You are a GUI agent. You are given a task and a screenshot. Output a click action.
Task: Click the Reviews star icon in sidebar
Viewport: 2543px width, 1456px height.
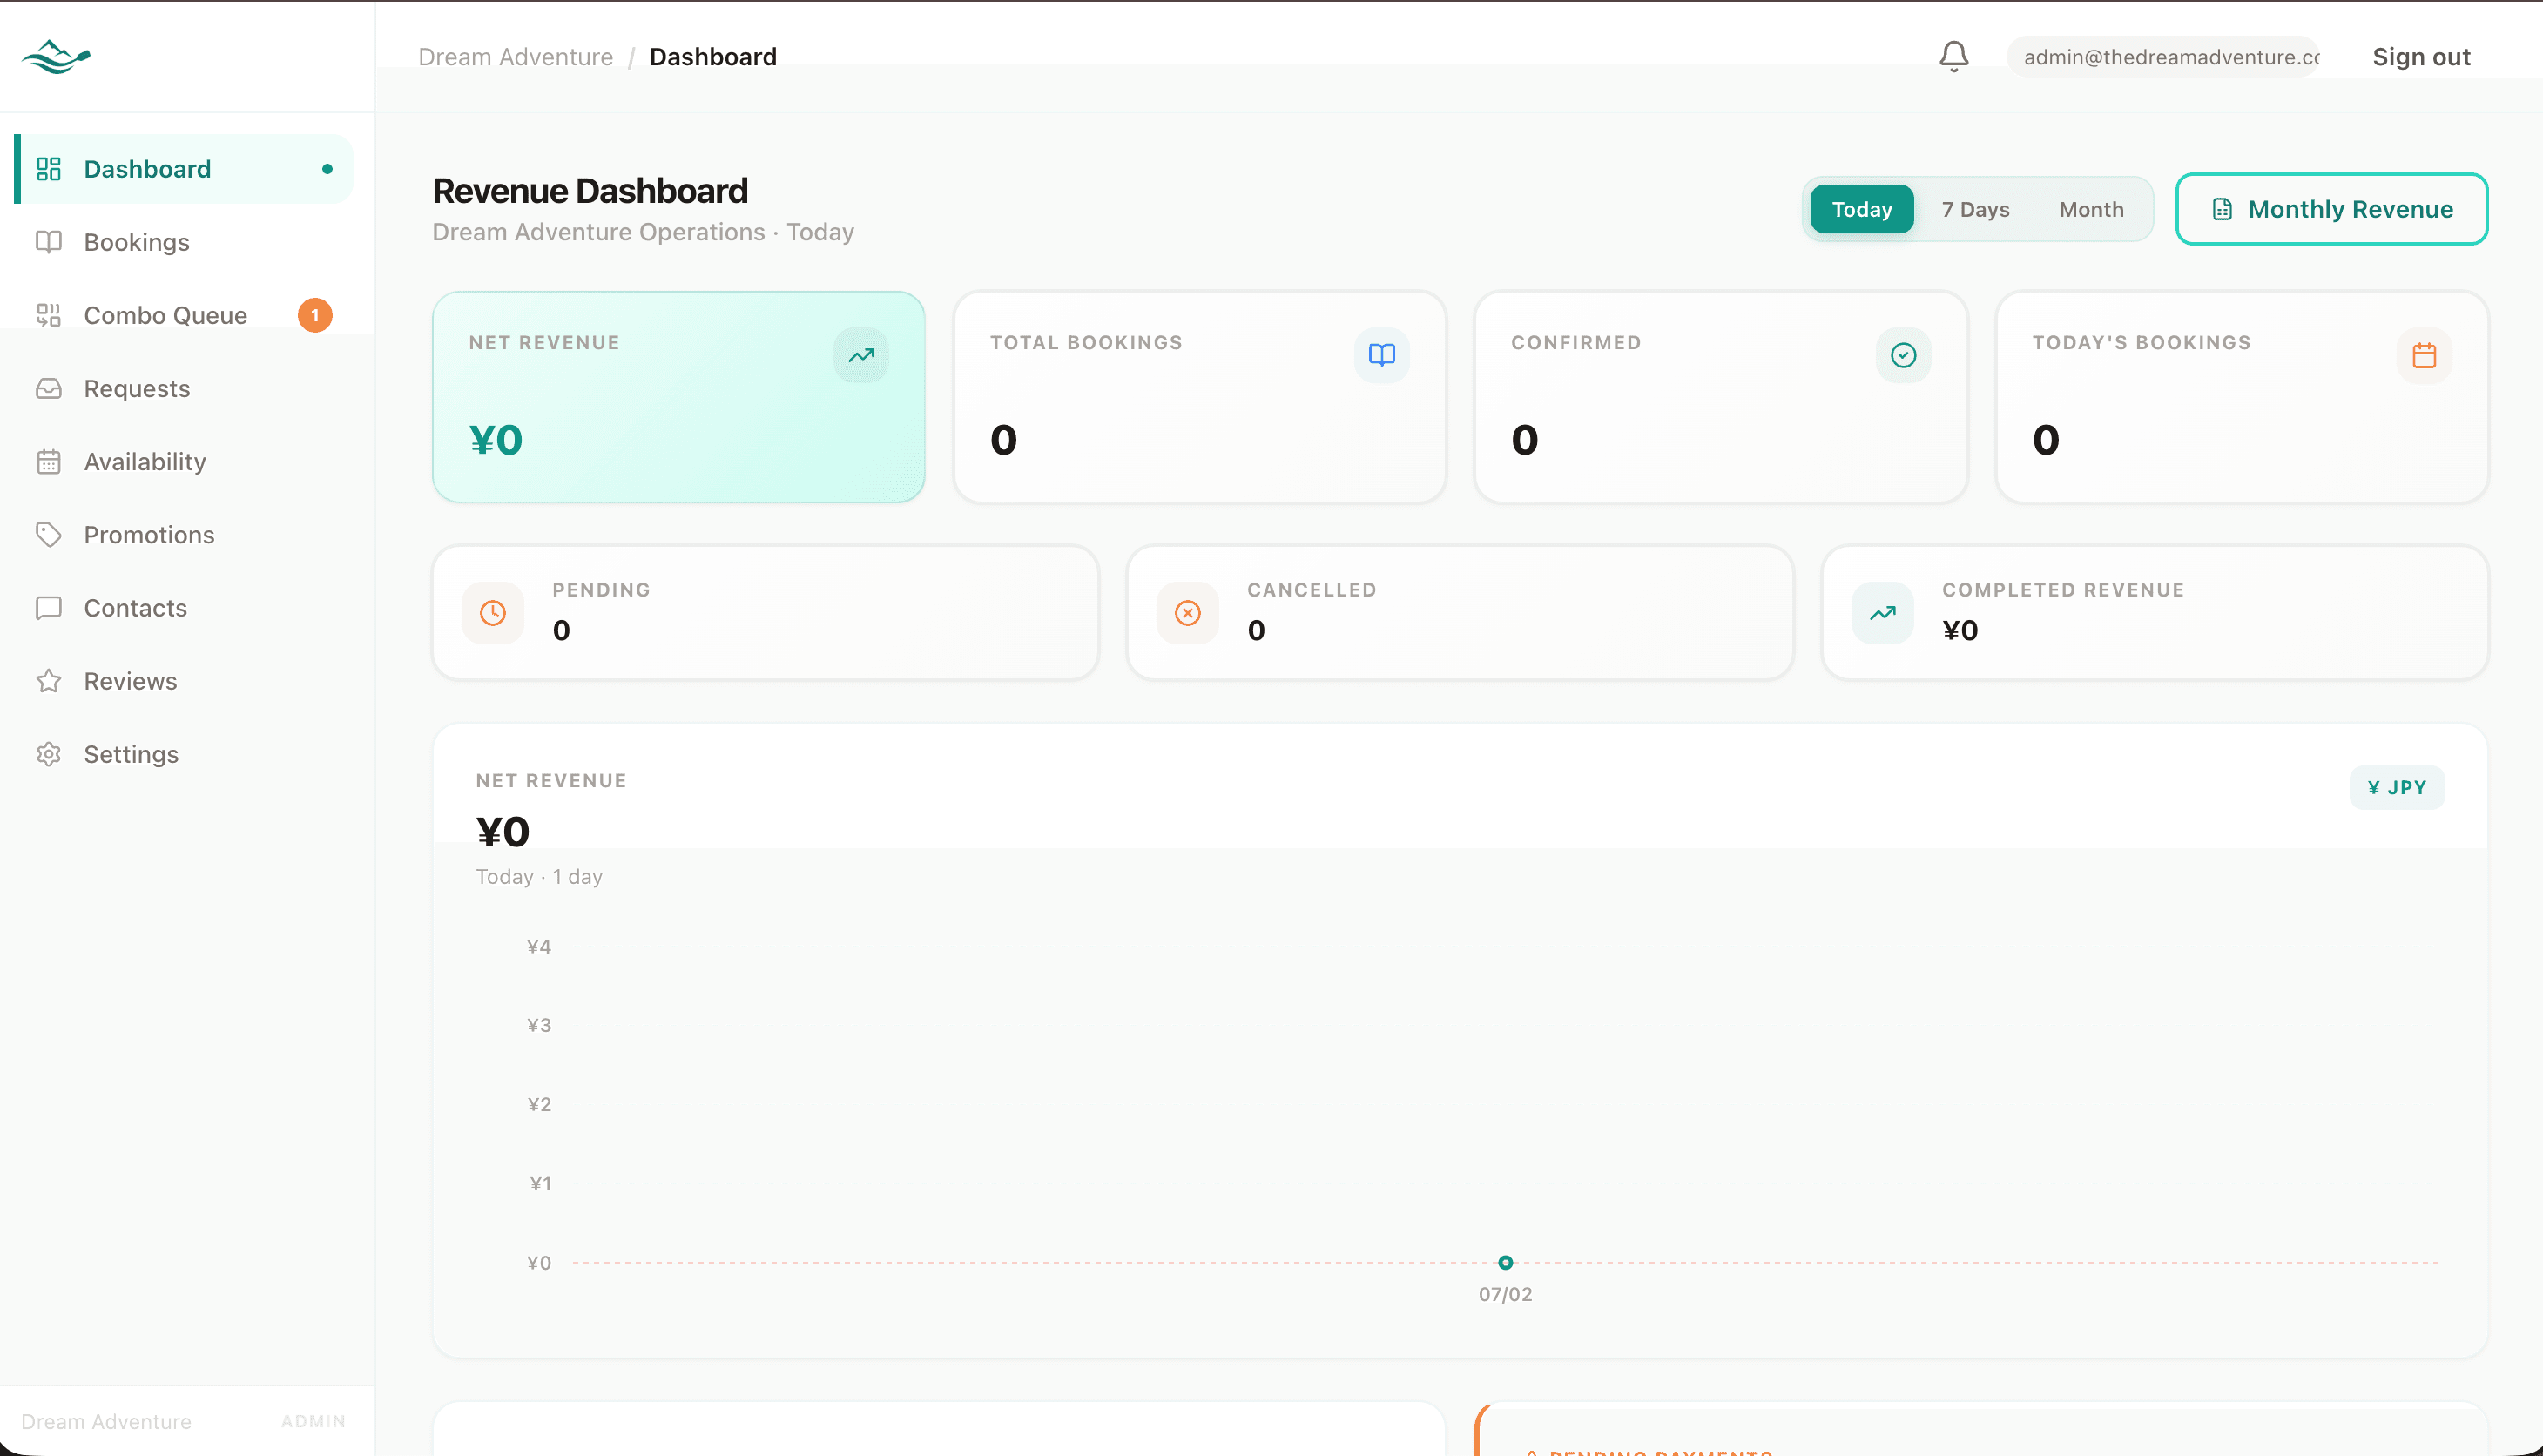coord(49,680)
